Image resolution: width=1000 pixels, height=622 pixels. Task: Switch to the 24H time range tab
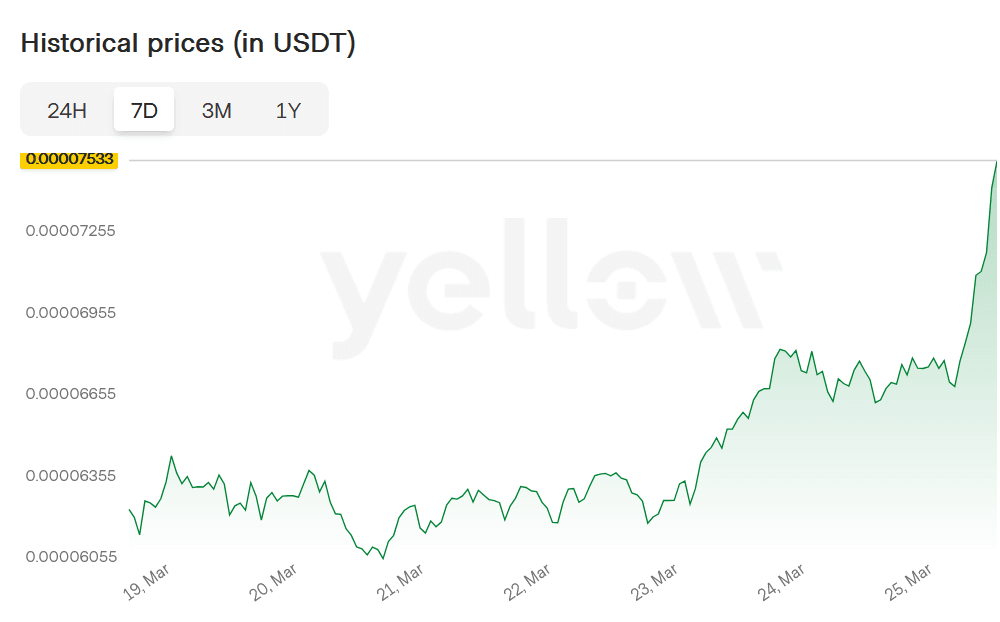click(67, 110)
